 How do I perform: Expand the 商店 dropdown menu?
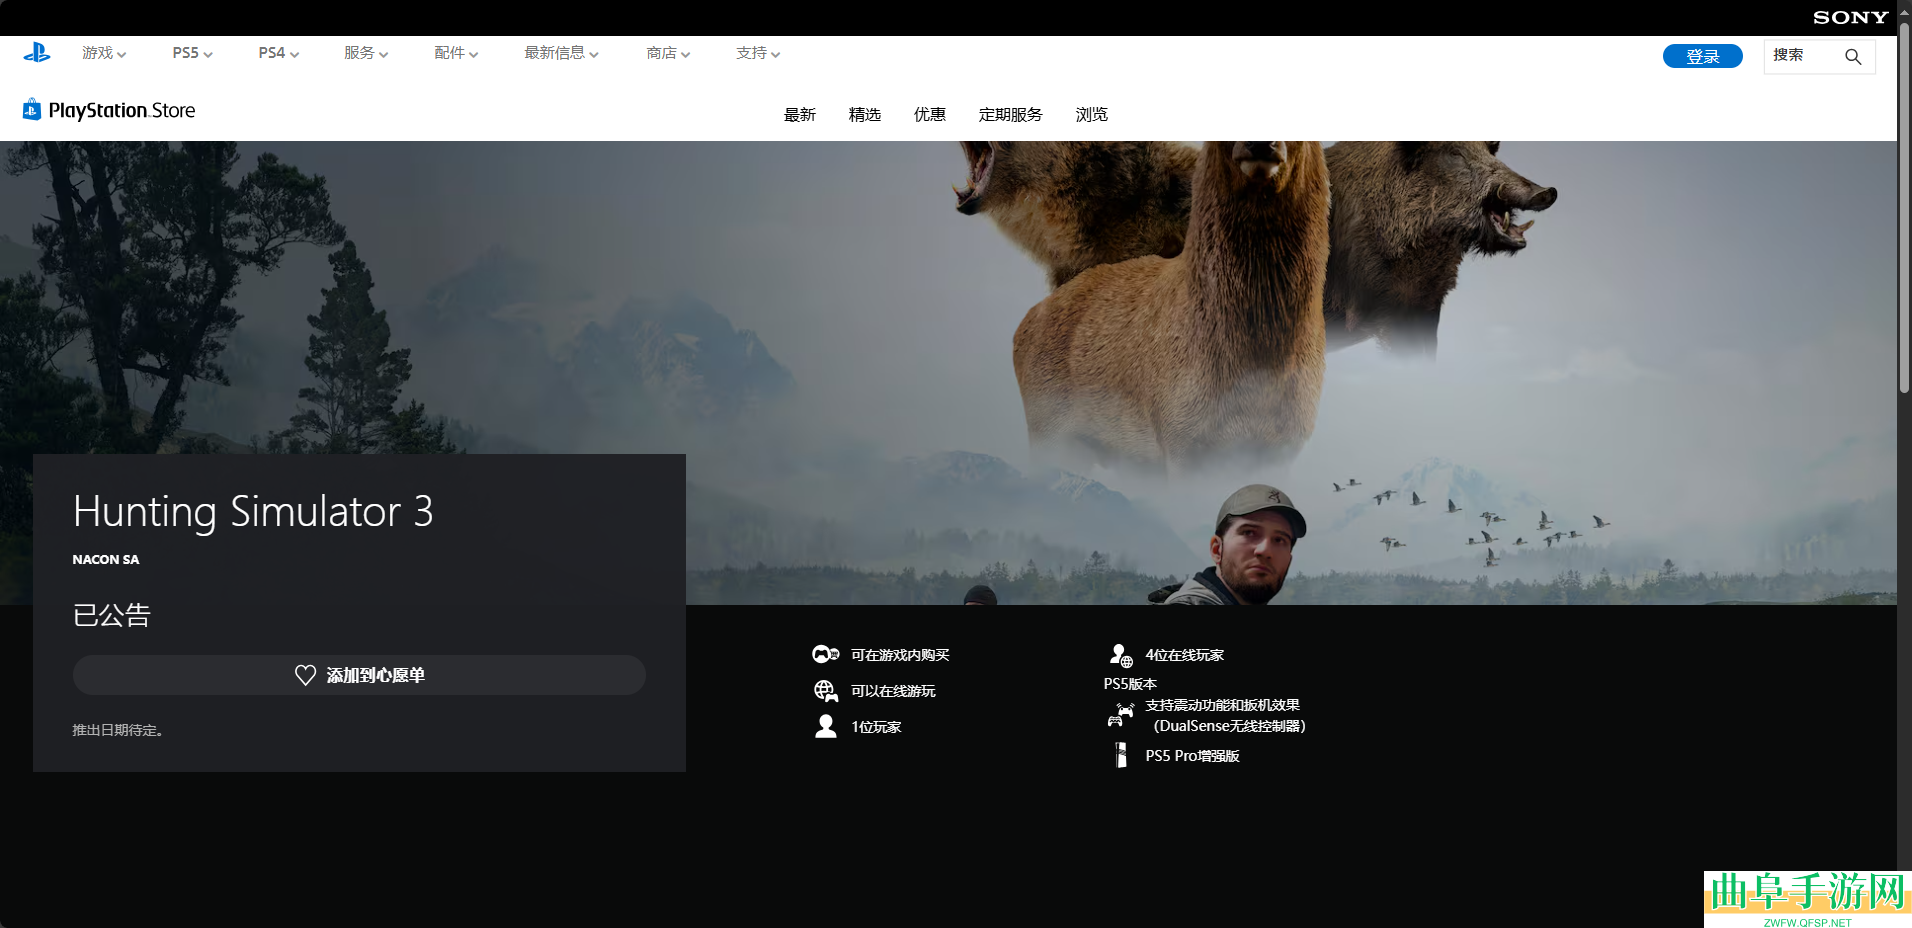point(668,53)
